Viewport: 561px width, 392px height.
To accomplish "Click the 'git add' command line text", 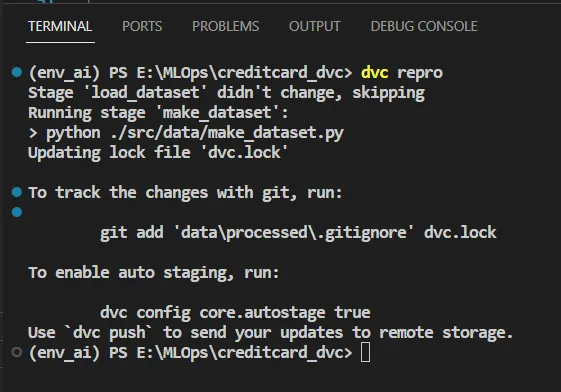I will click(x=298, y=233).
